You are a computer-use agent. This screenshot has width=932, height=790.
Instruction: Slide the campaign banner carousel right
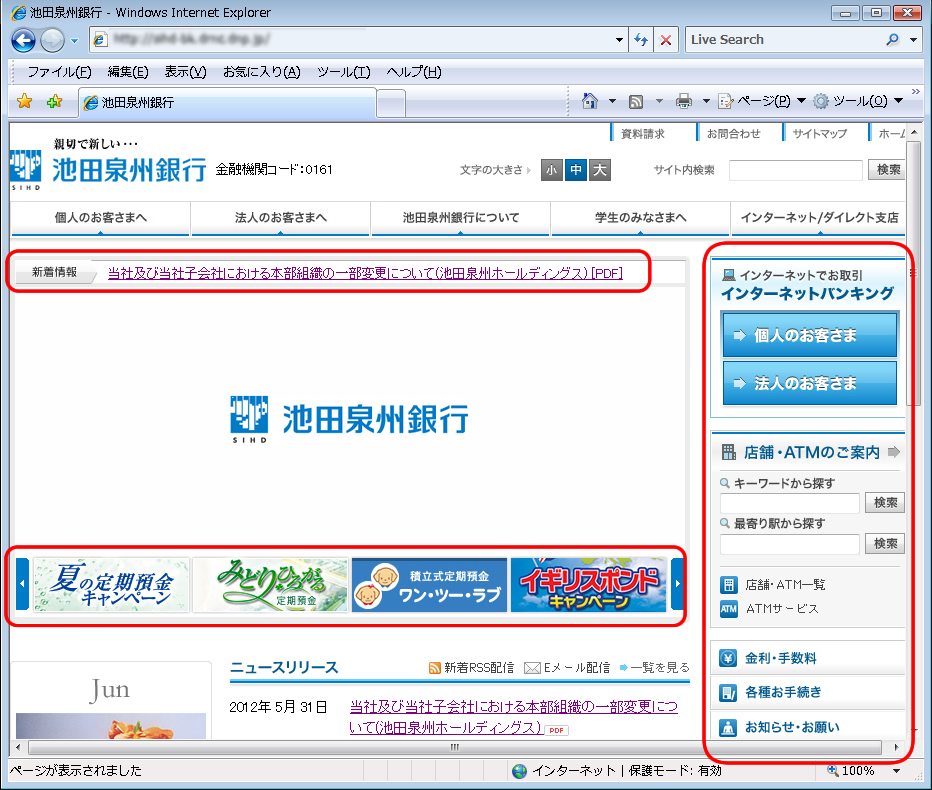(677, 584)
